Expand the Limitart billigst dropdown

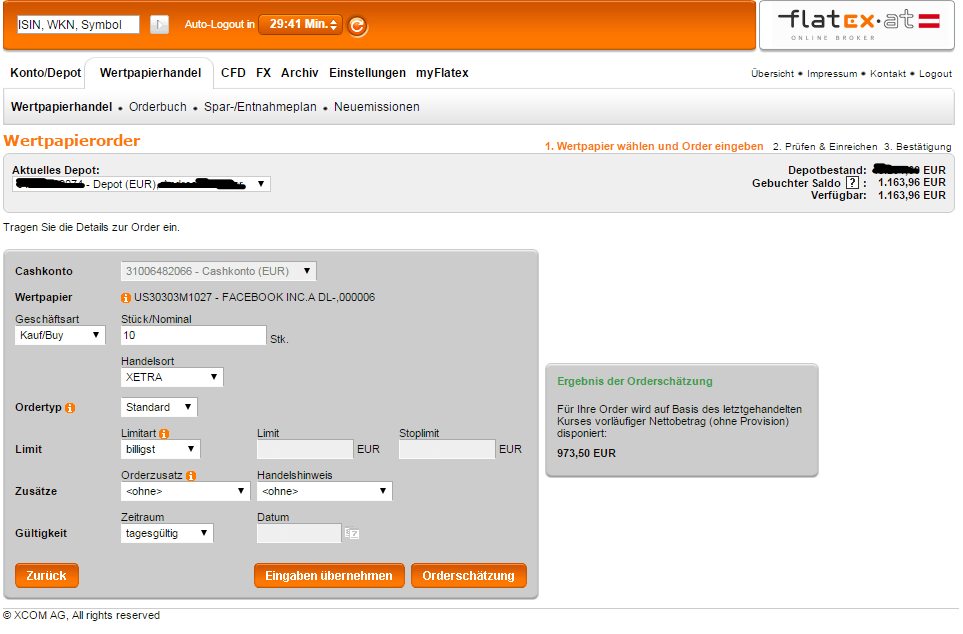tap(160, 450)
